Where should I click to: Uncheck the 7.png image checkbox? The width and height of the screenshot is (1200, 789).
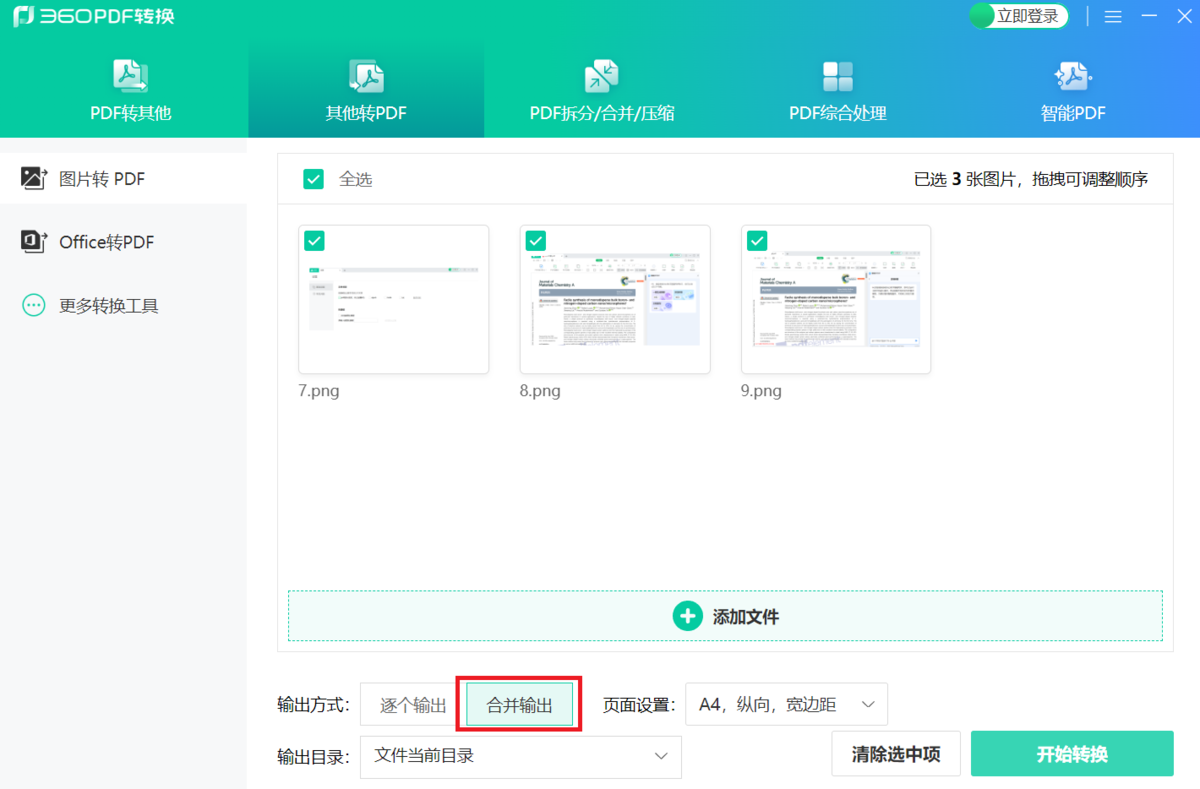pos(314,241)
